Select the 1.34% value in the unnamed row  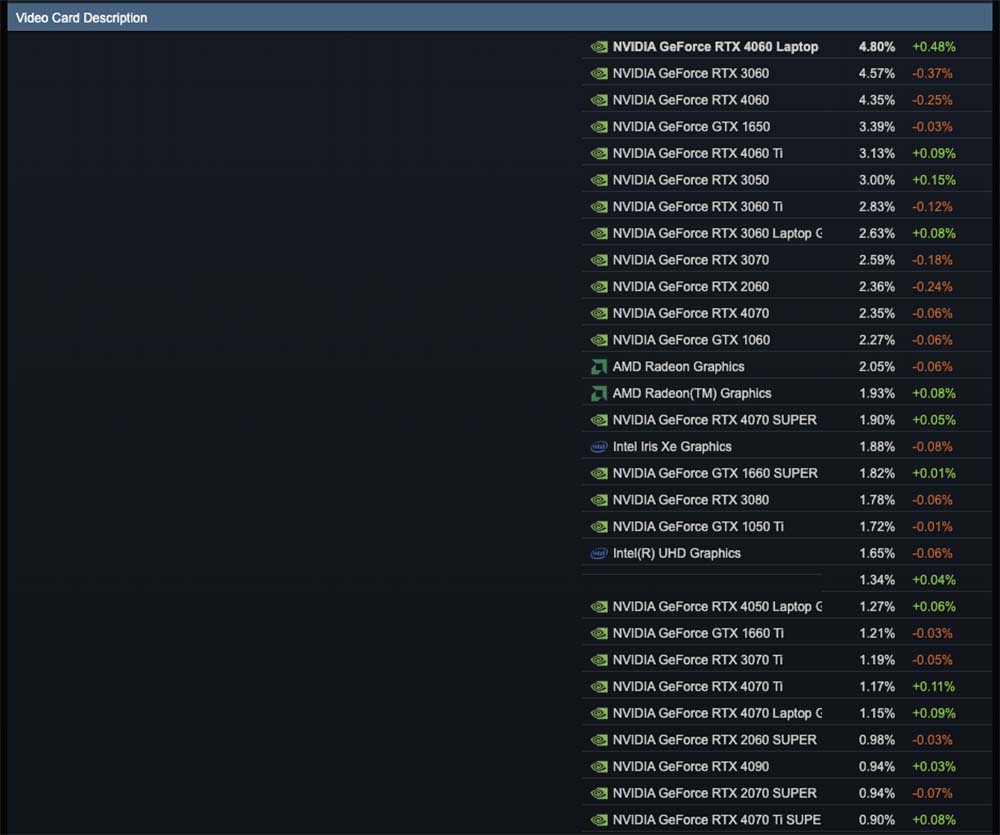pos(876,580)
